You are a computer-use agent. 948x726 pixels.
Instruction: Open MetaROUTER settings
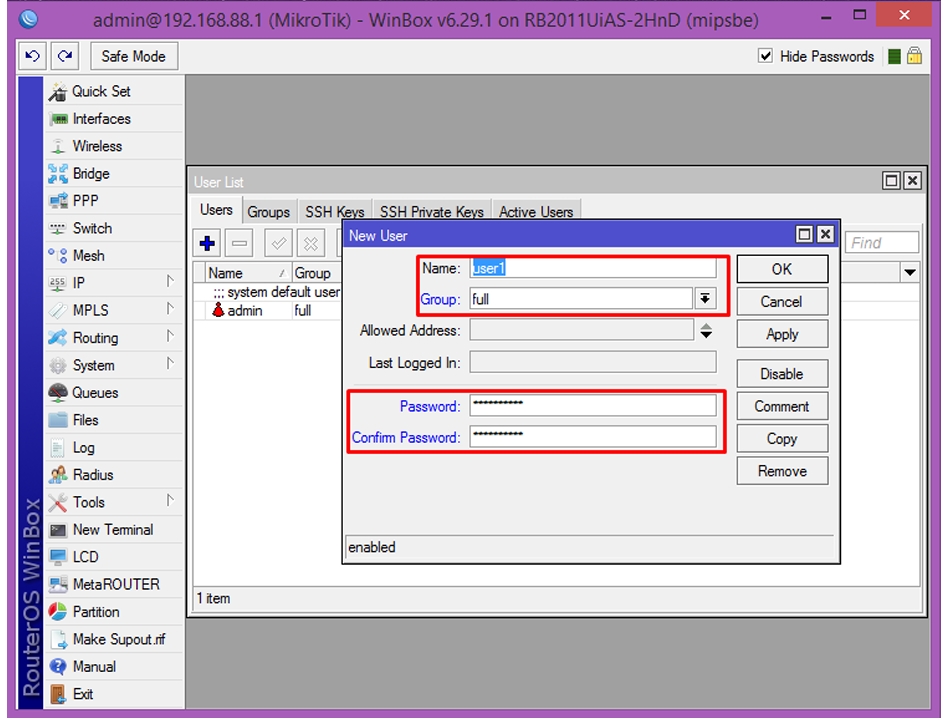click(114, 585)
